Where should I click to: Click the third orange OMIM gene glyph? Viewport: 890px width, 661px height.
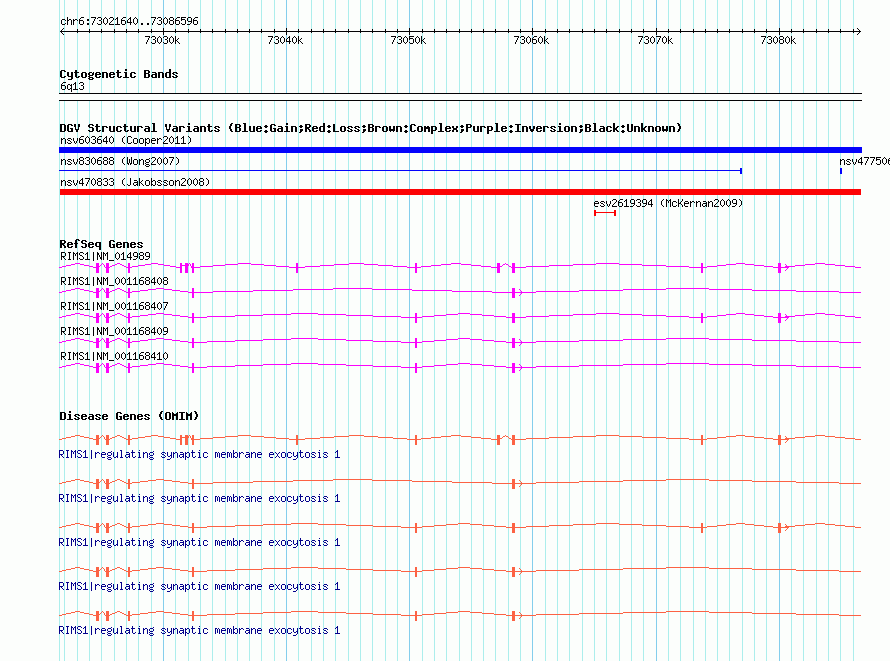click(460, 527)
